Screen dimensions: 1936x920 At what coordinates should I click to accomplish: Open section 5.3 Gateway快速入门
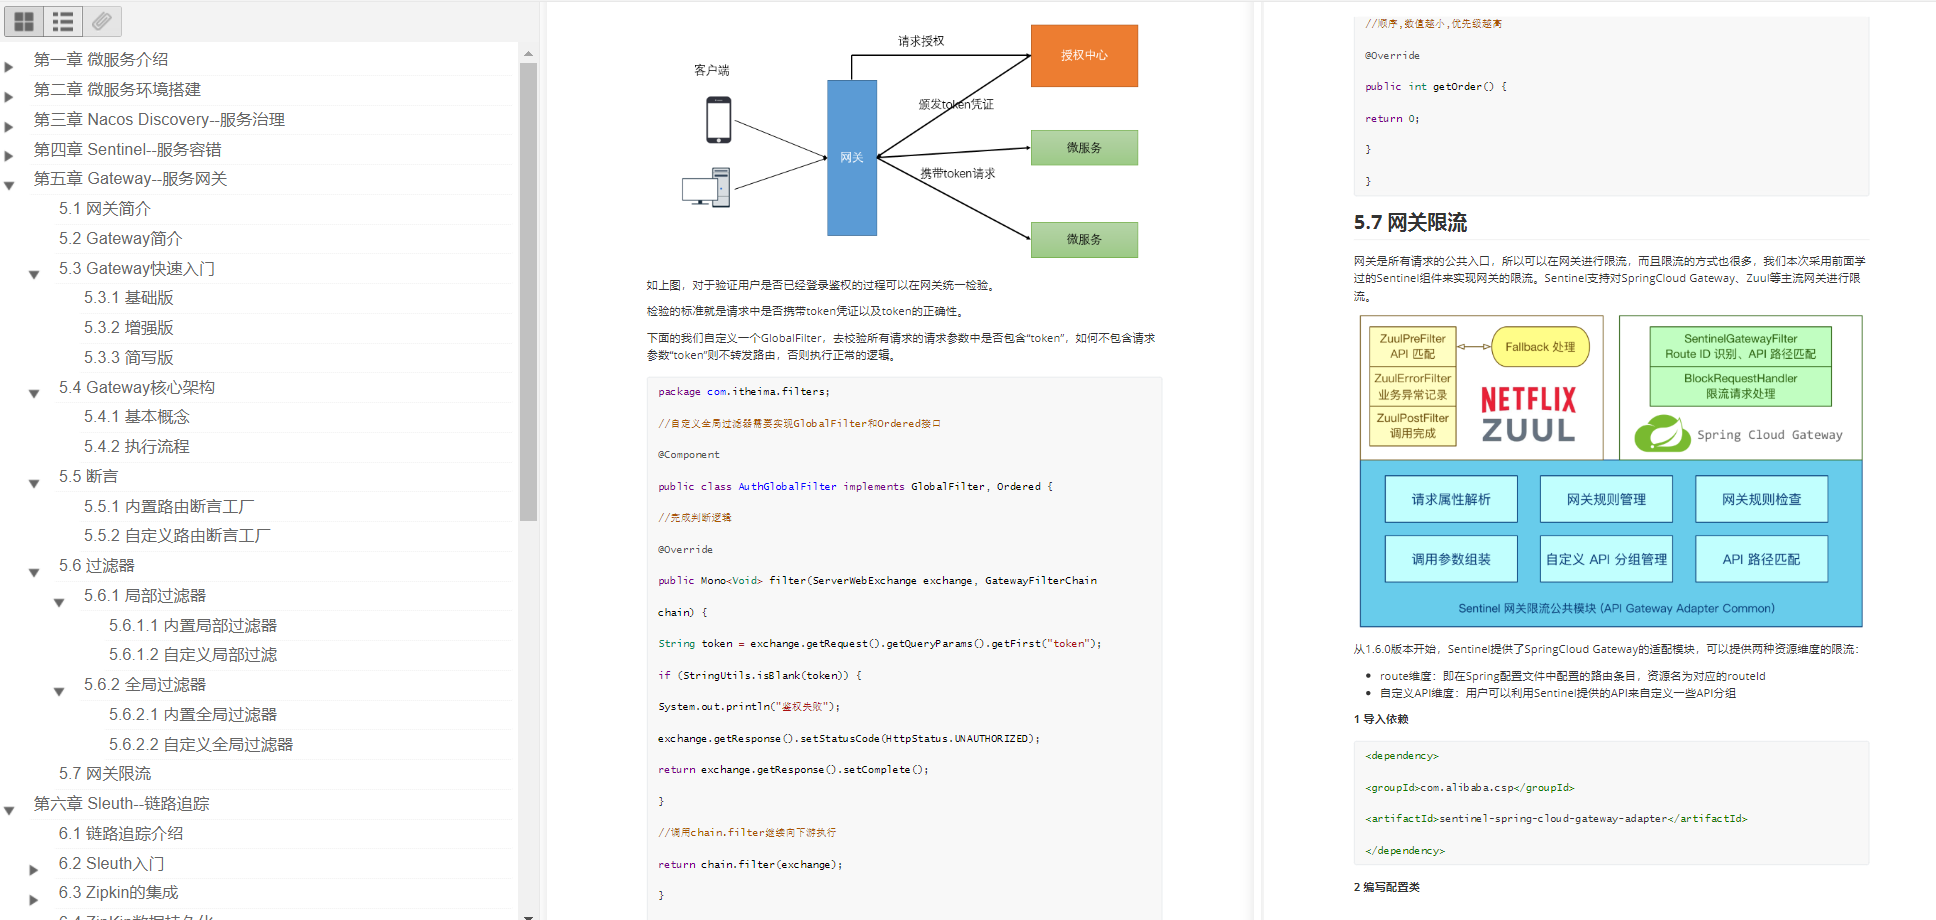[x=136, y=269]
